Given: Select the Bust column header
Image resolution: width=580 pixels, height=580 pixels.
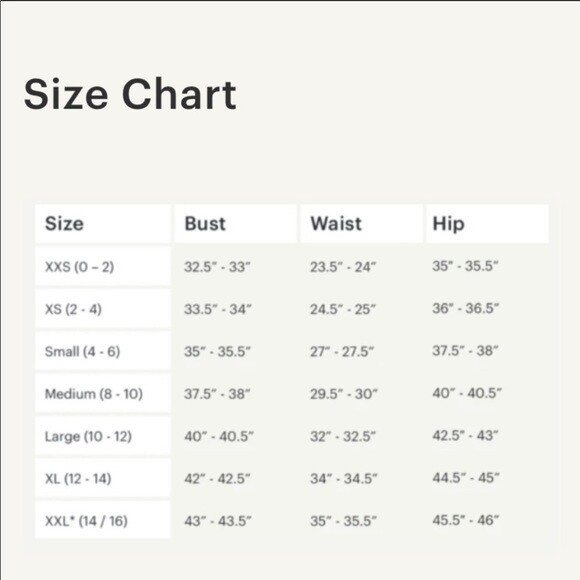Looking at the screenshot, I should click(236, 224).
